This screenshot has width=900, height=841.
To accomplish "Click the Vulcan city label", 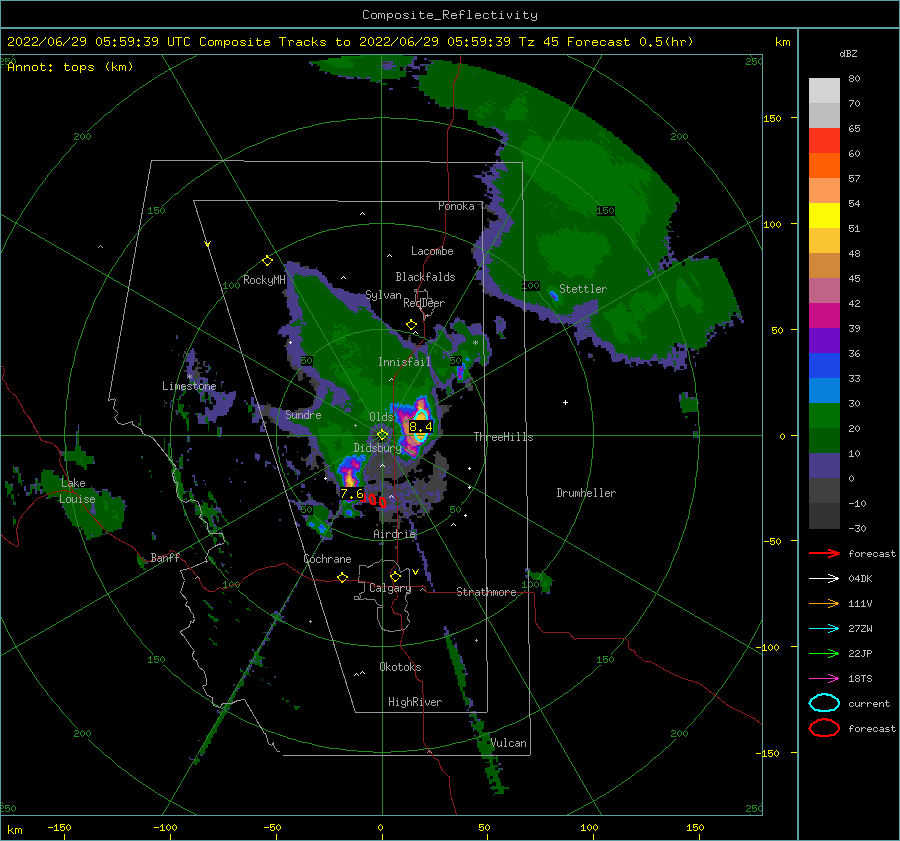I will 509,743.
